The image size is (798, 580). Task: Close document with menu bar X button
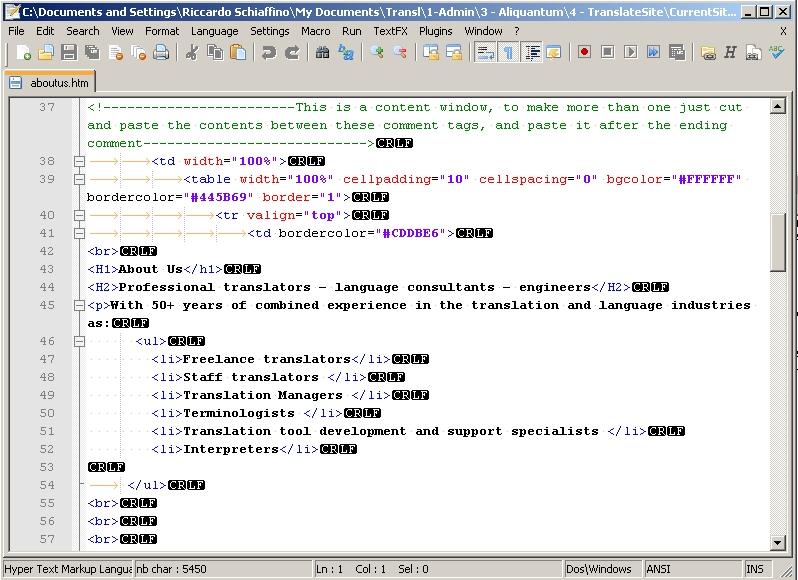coord(783,31)
